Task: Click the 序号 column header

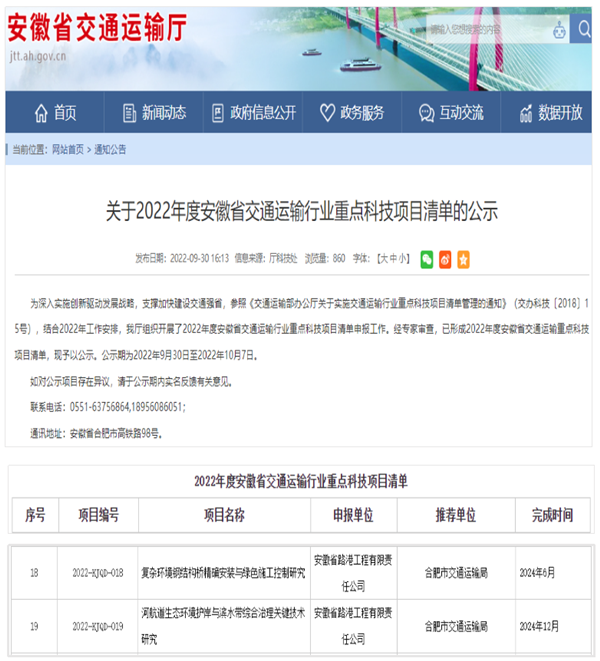Action: [35, 515]
